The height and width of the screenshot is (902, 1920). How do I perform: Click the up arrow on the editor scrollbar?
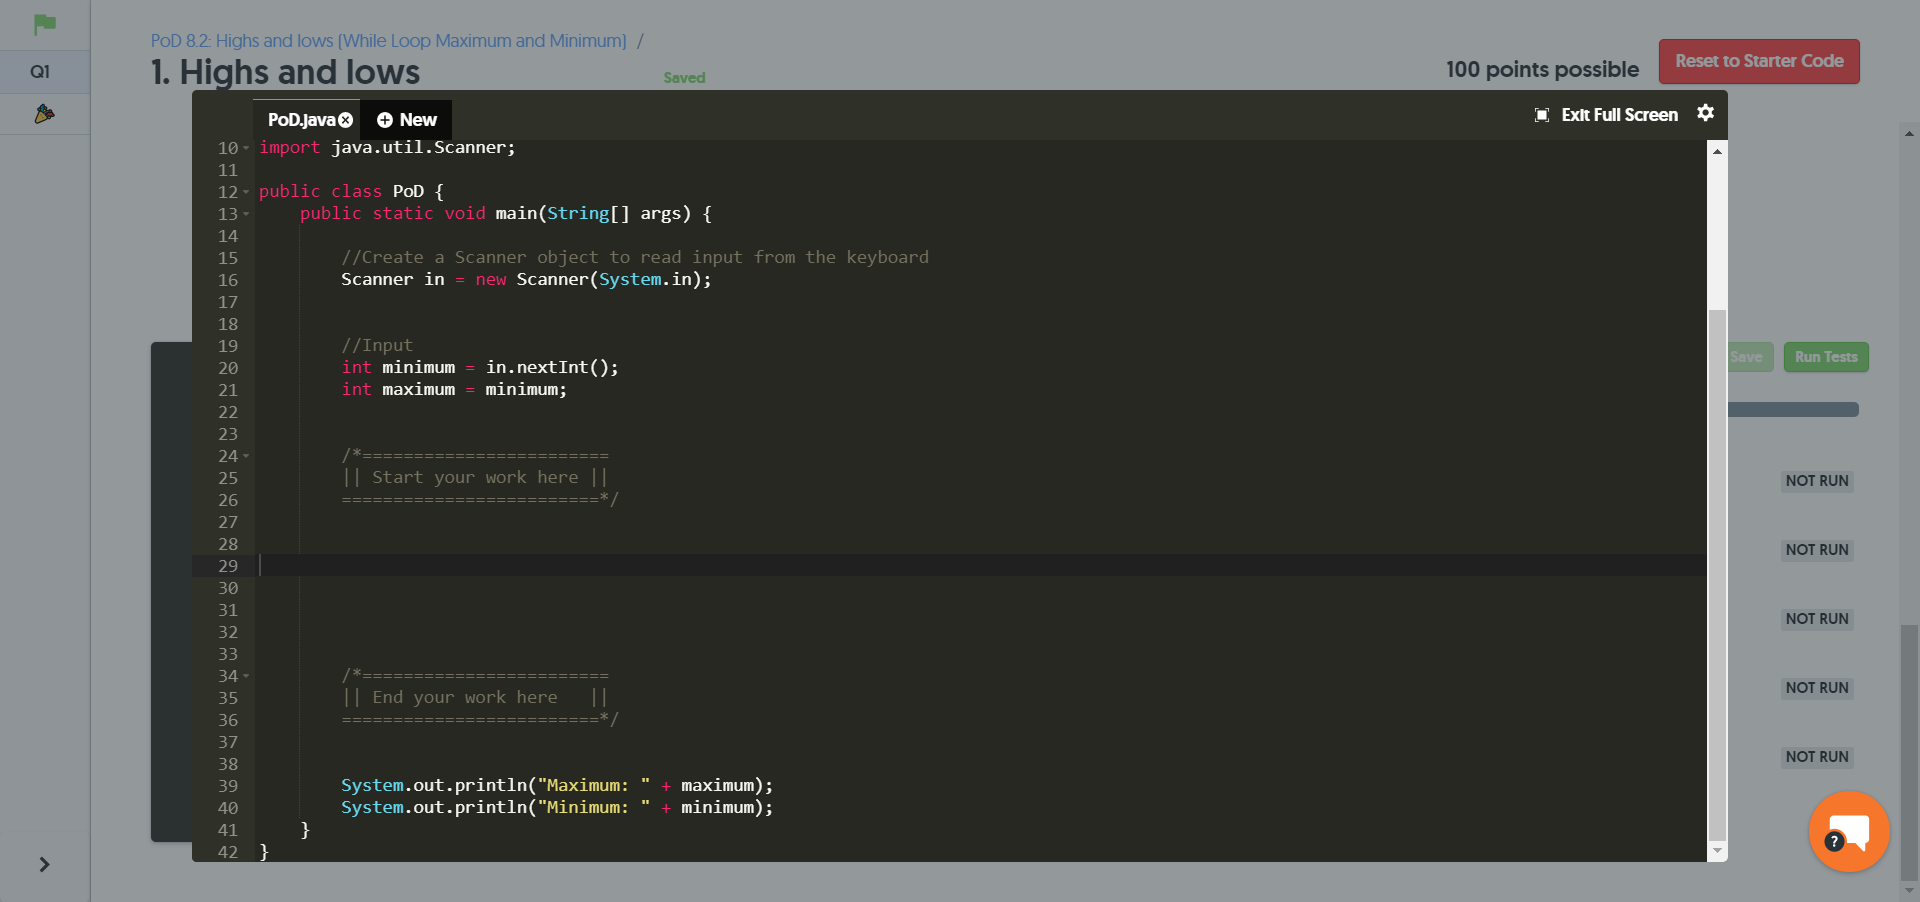1717,150
